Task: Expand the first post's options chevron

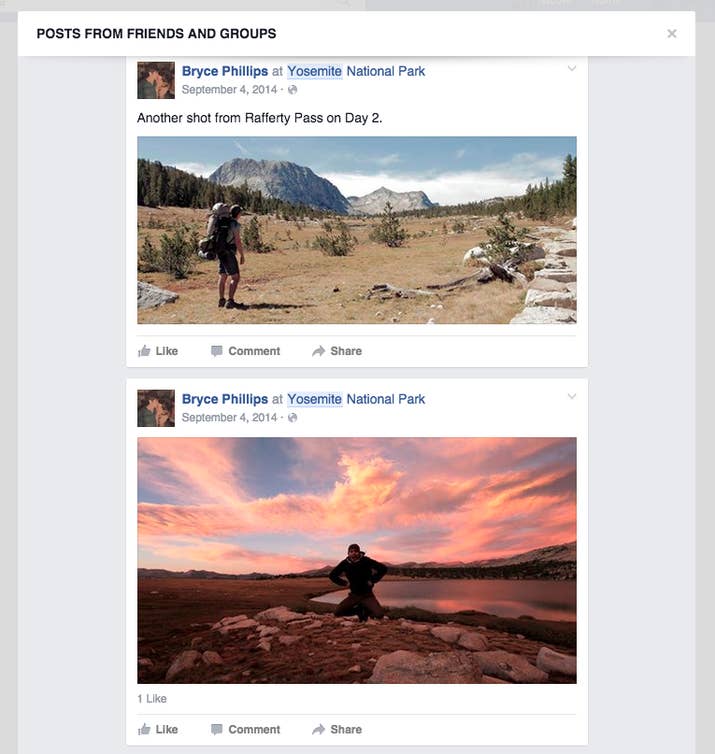Action: tap(572, 69)
